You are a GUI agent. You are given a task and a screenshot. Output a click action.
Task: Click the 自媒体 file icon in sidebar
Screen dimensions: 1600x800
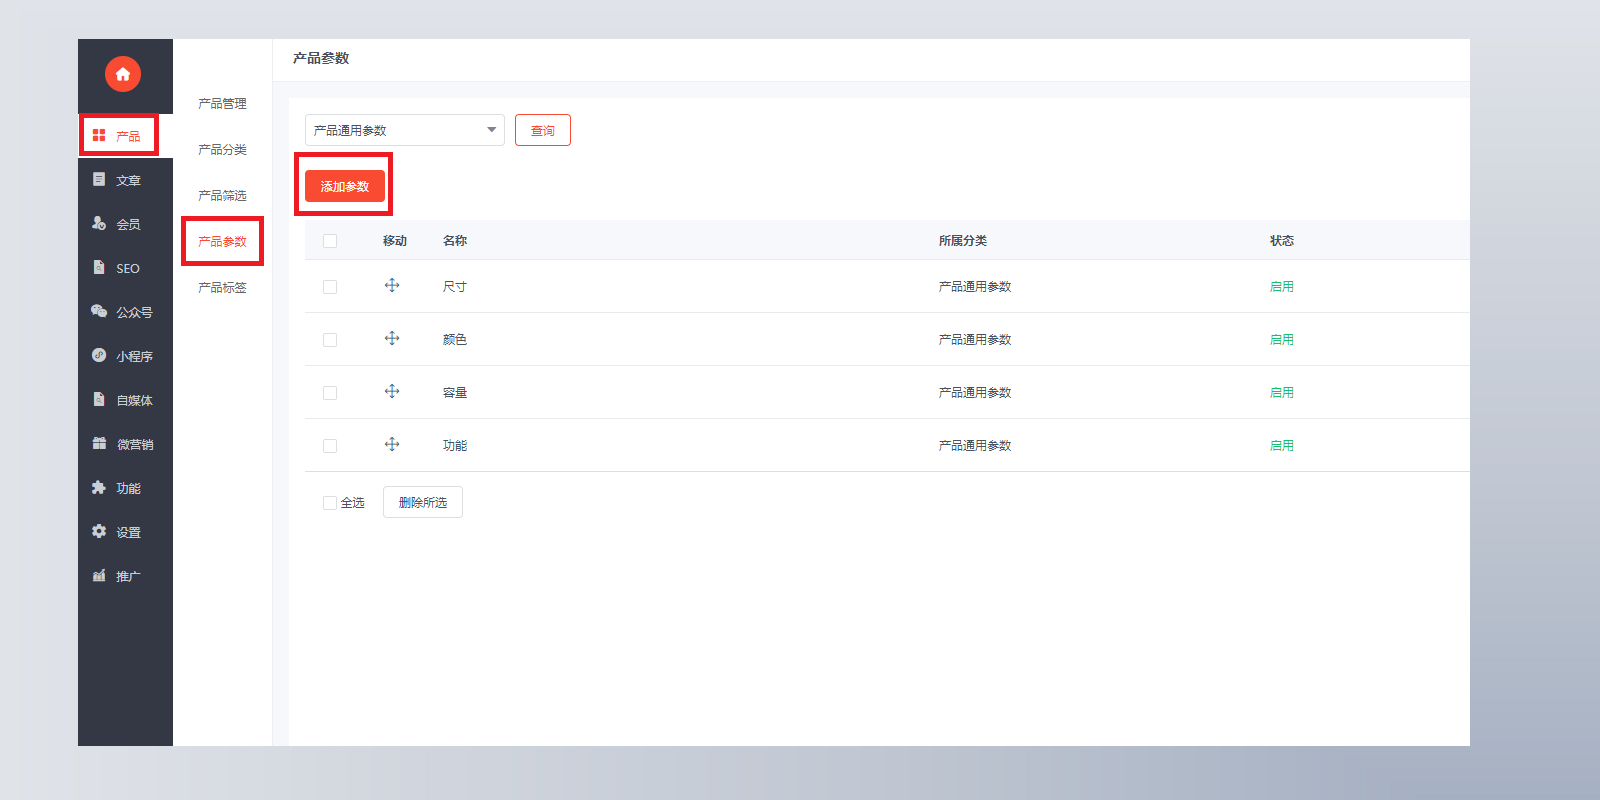tap(99, 399)
